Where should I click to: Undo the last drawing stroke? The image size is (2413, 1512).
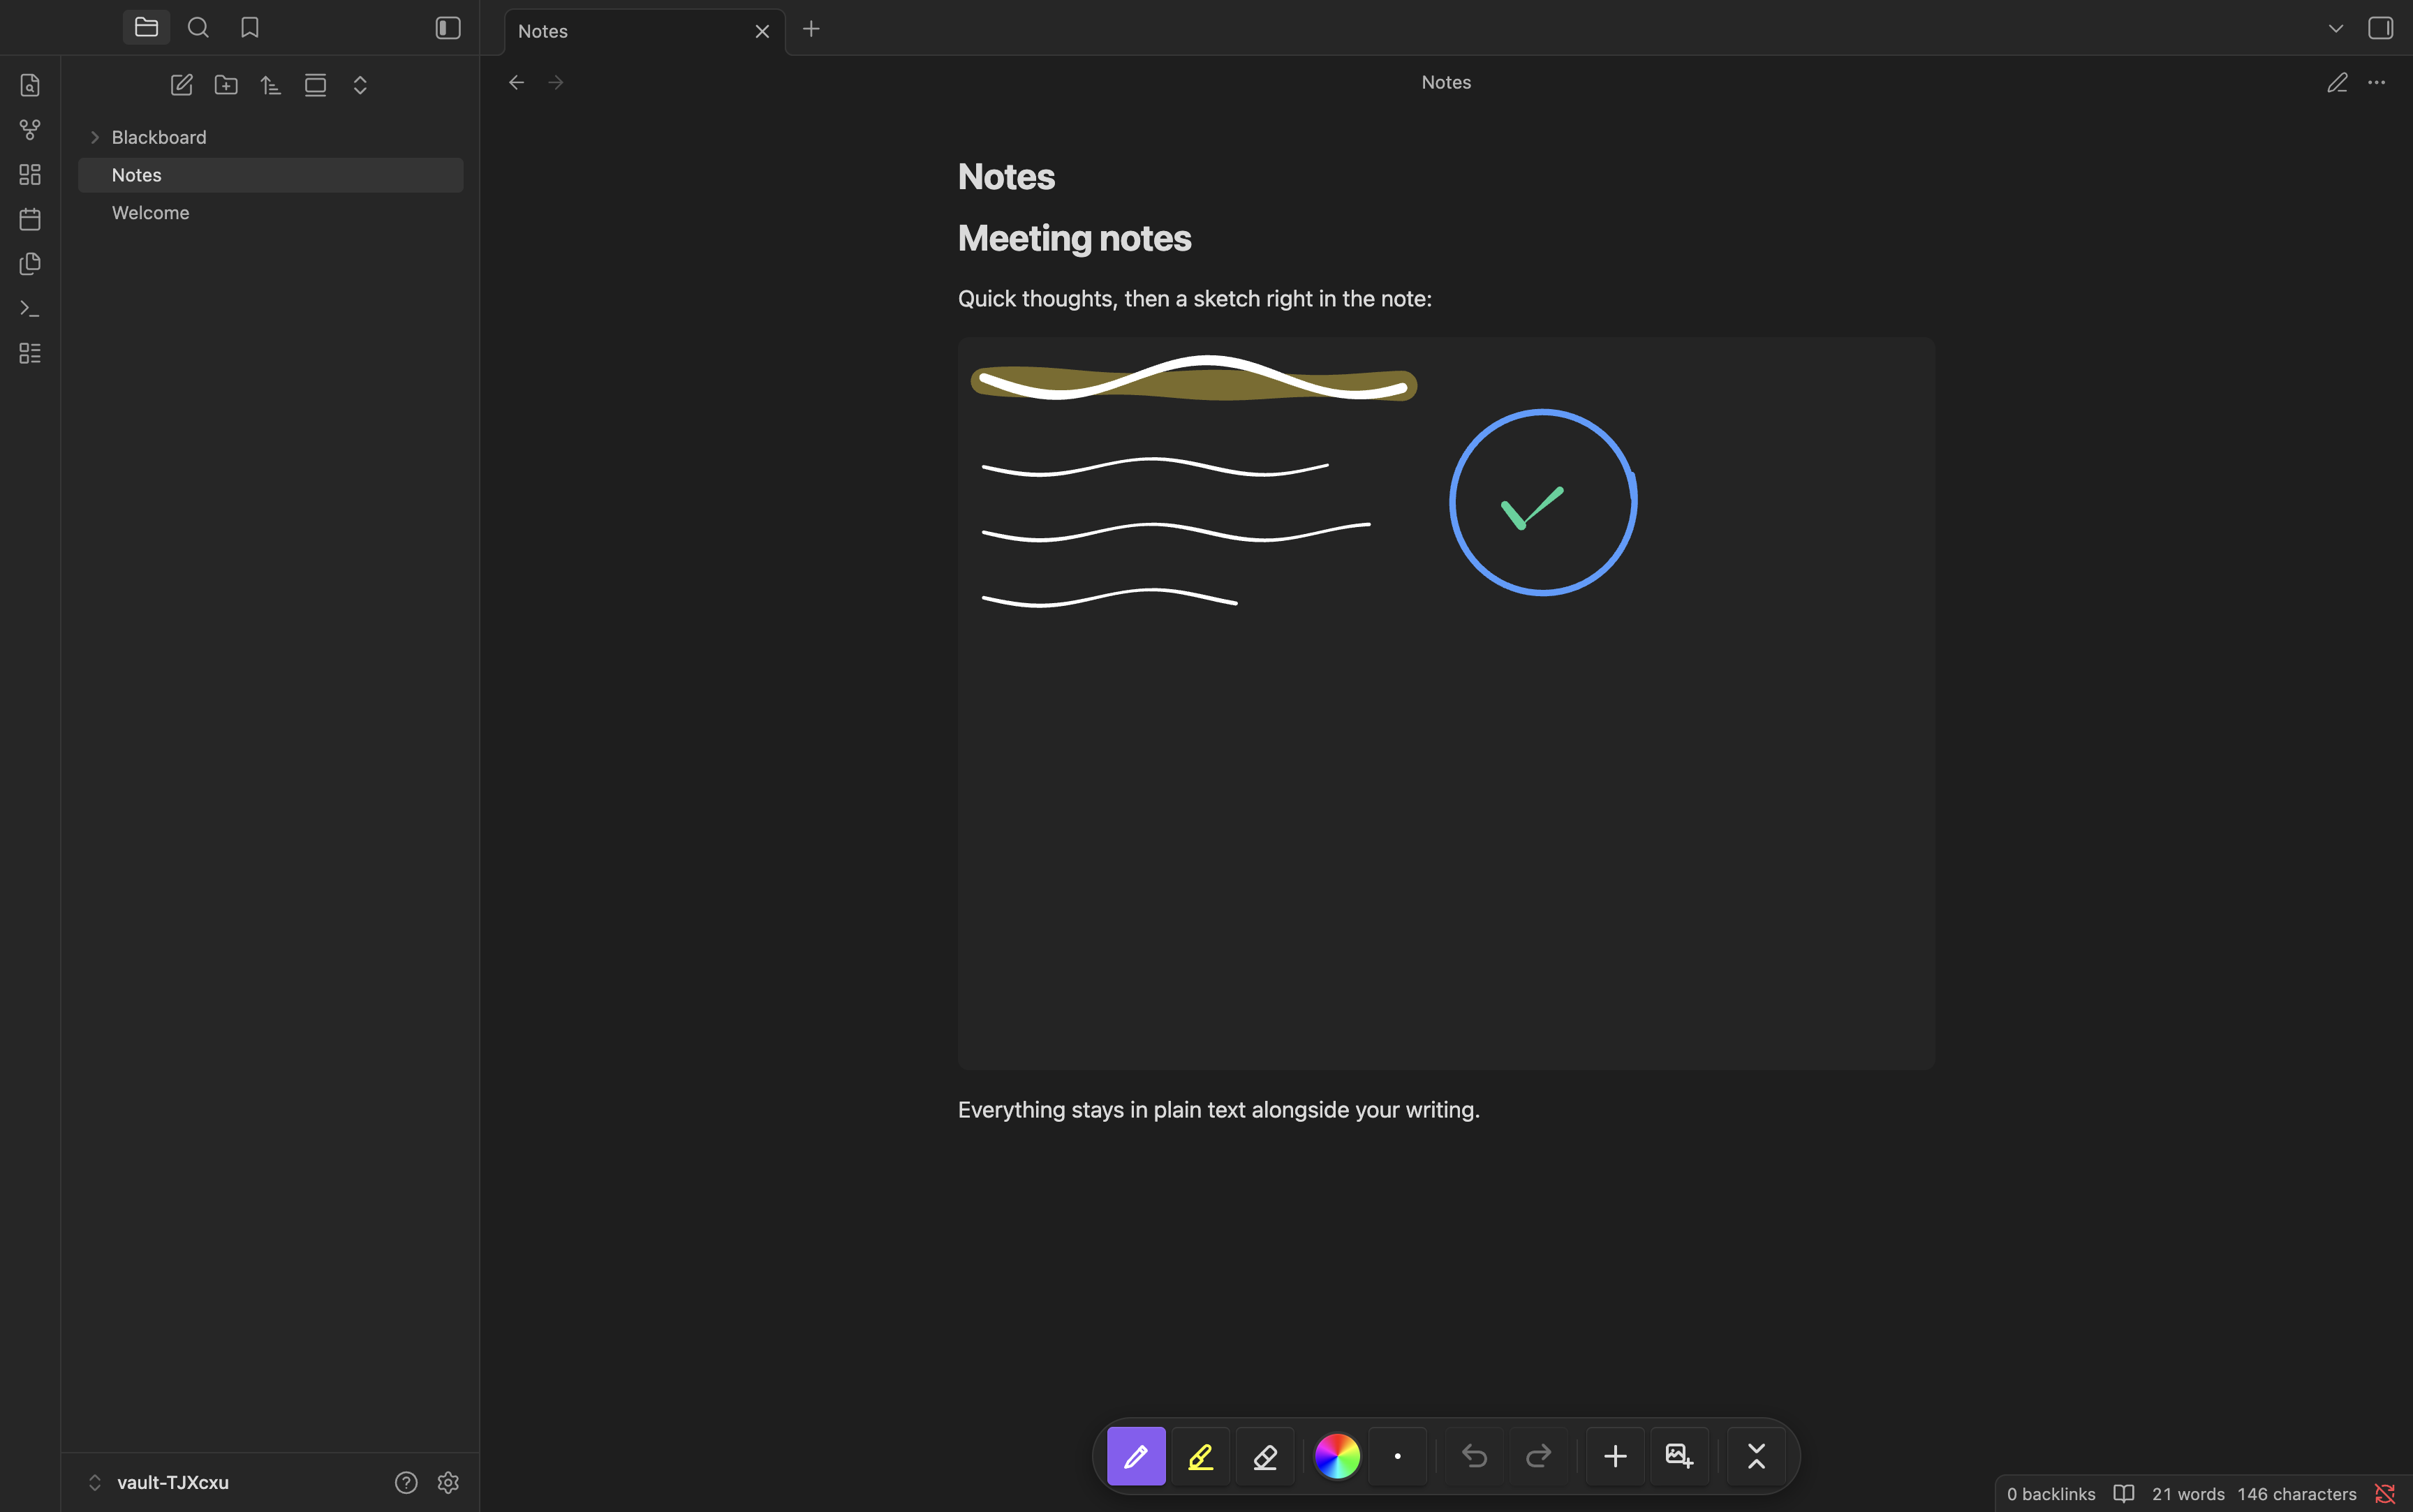[1474, 1456]
